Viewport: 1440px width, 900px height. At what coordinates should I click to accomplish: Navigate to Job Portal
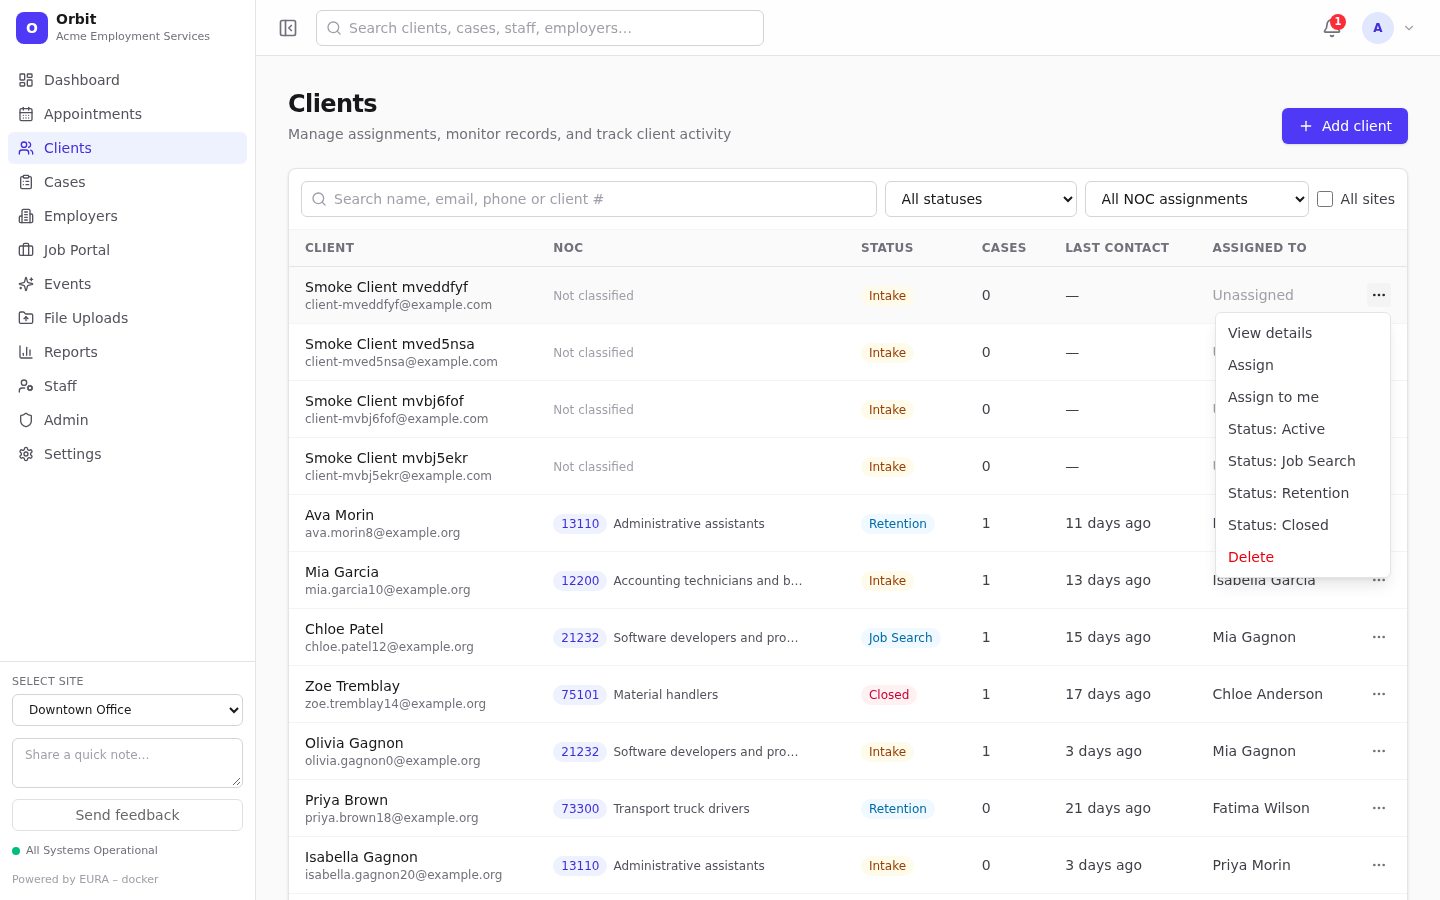[x=127, y=250]
